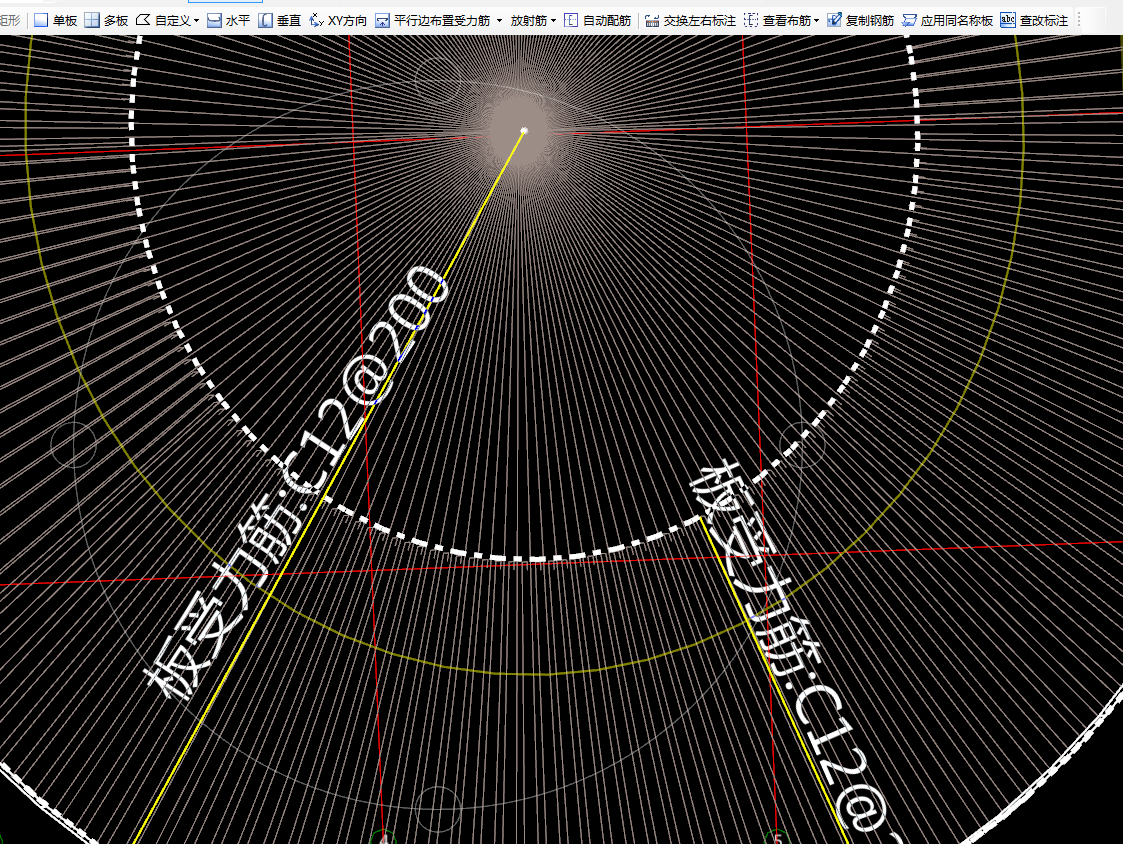Screen dimensions: 1123x844
Task: Run the 自动配筋 auto reinforcement tool
Action: [598, 21]
